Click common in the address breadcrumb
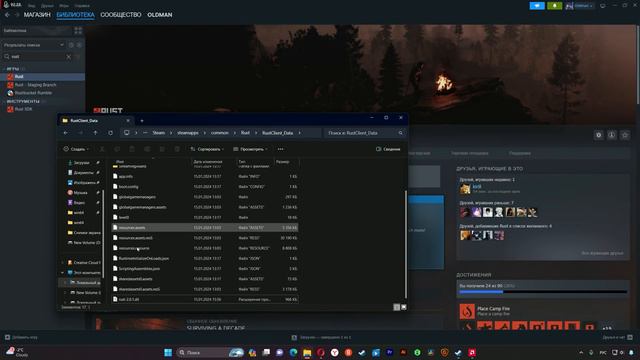This screenshot has width=640, height=360. click(220, 133)
